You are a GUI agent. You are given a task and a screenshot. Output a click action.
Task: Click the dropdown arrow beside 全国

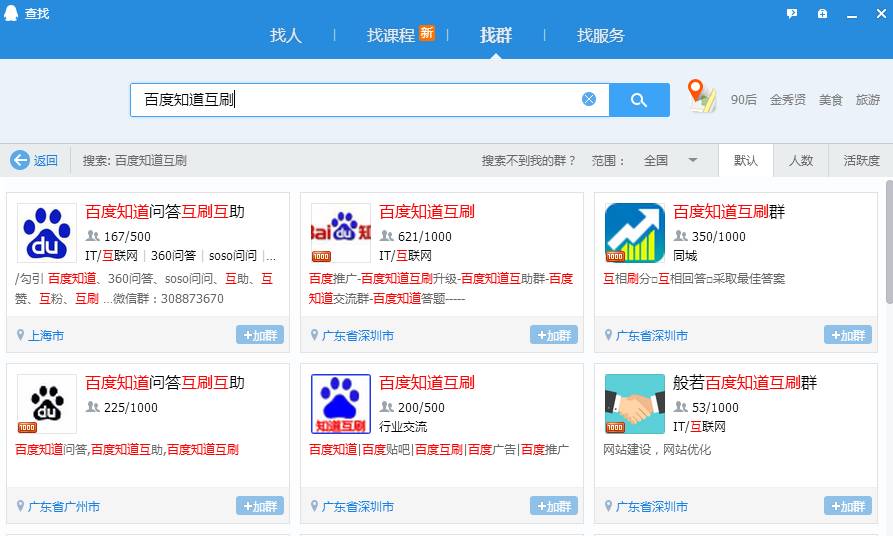coord(693,161)
